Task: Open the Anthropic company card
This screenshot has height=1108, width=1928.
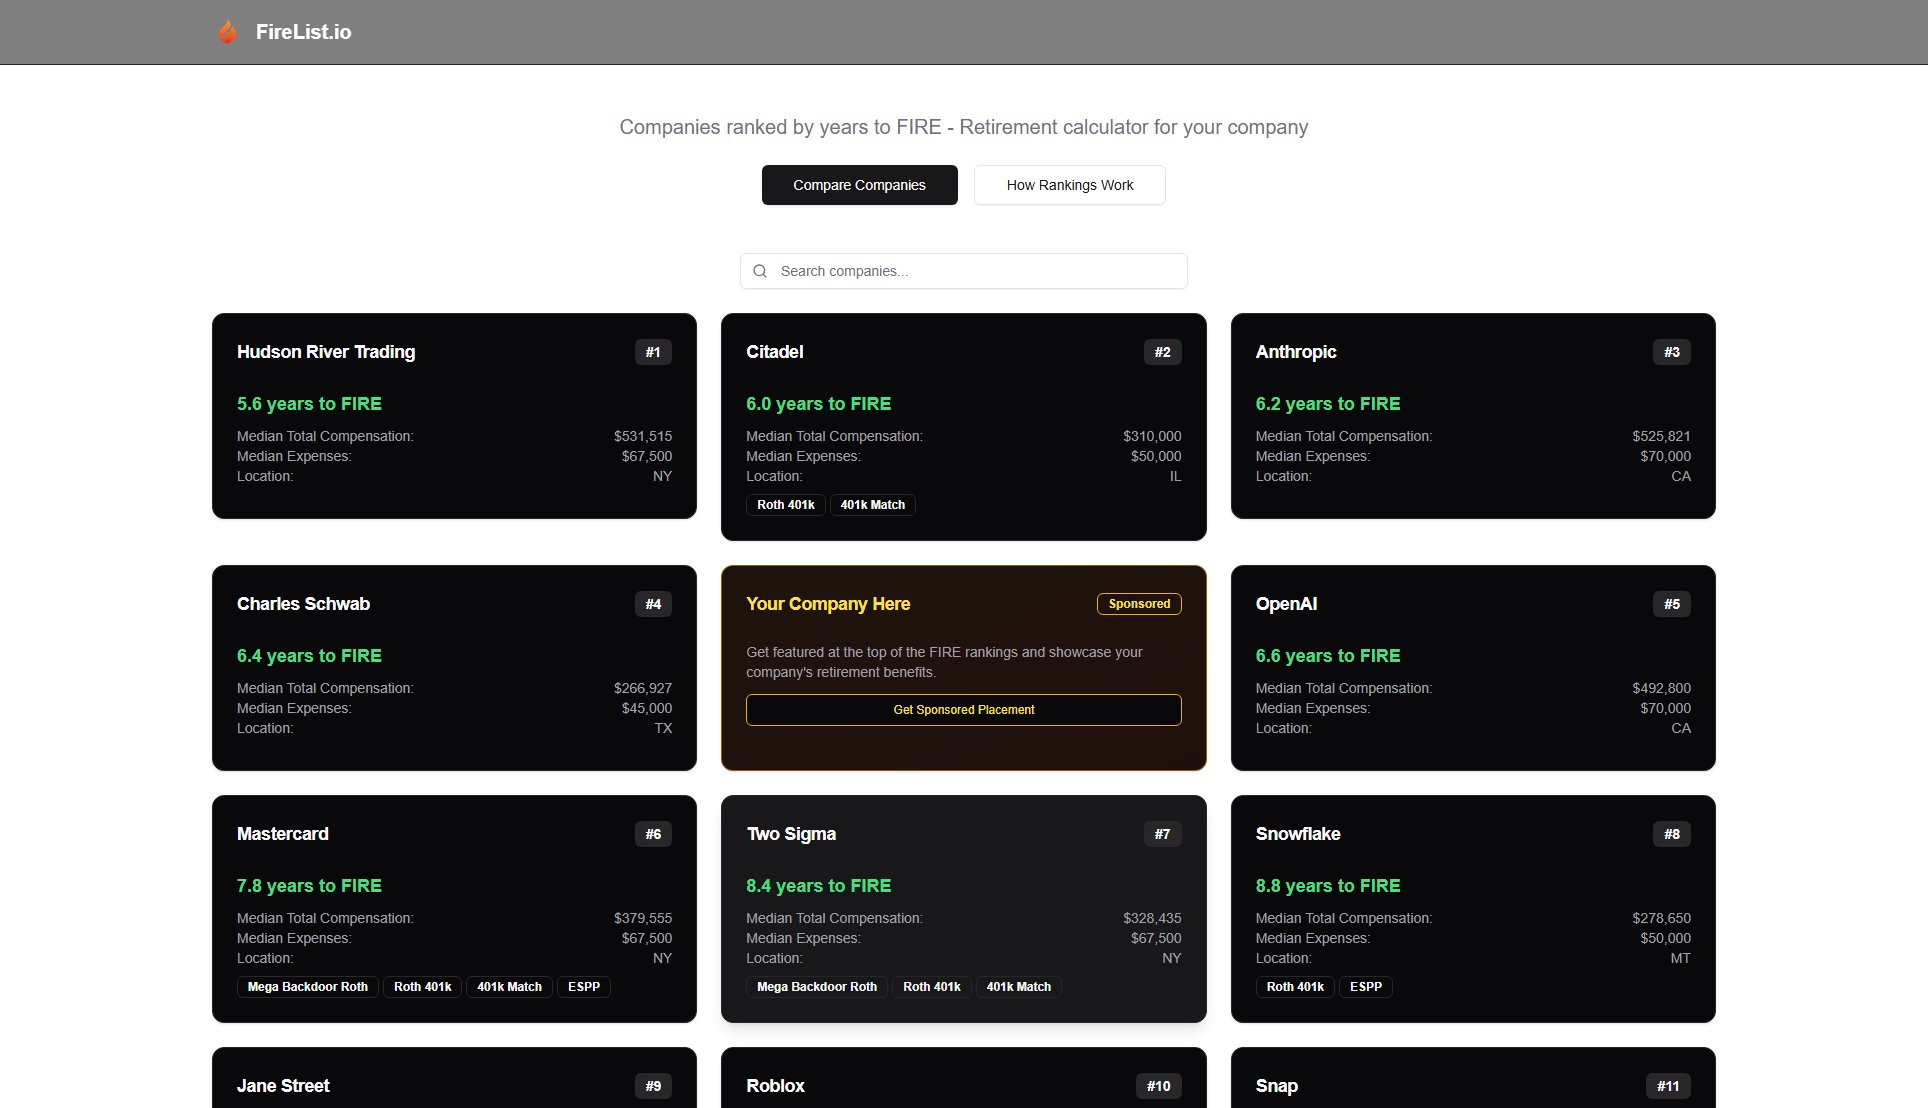Action: click(x=1472, y=416)
